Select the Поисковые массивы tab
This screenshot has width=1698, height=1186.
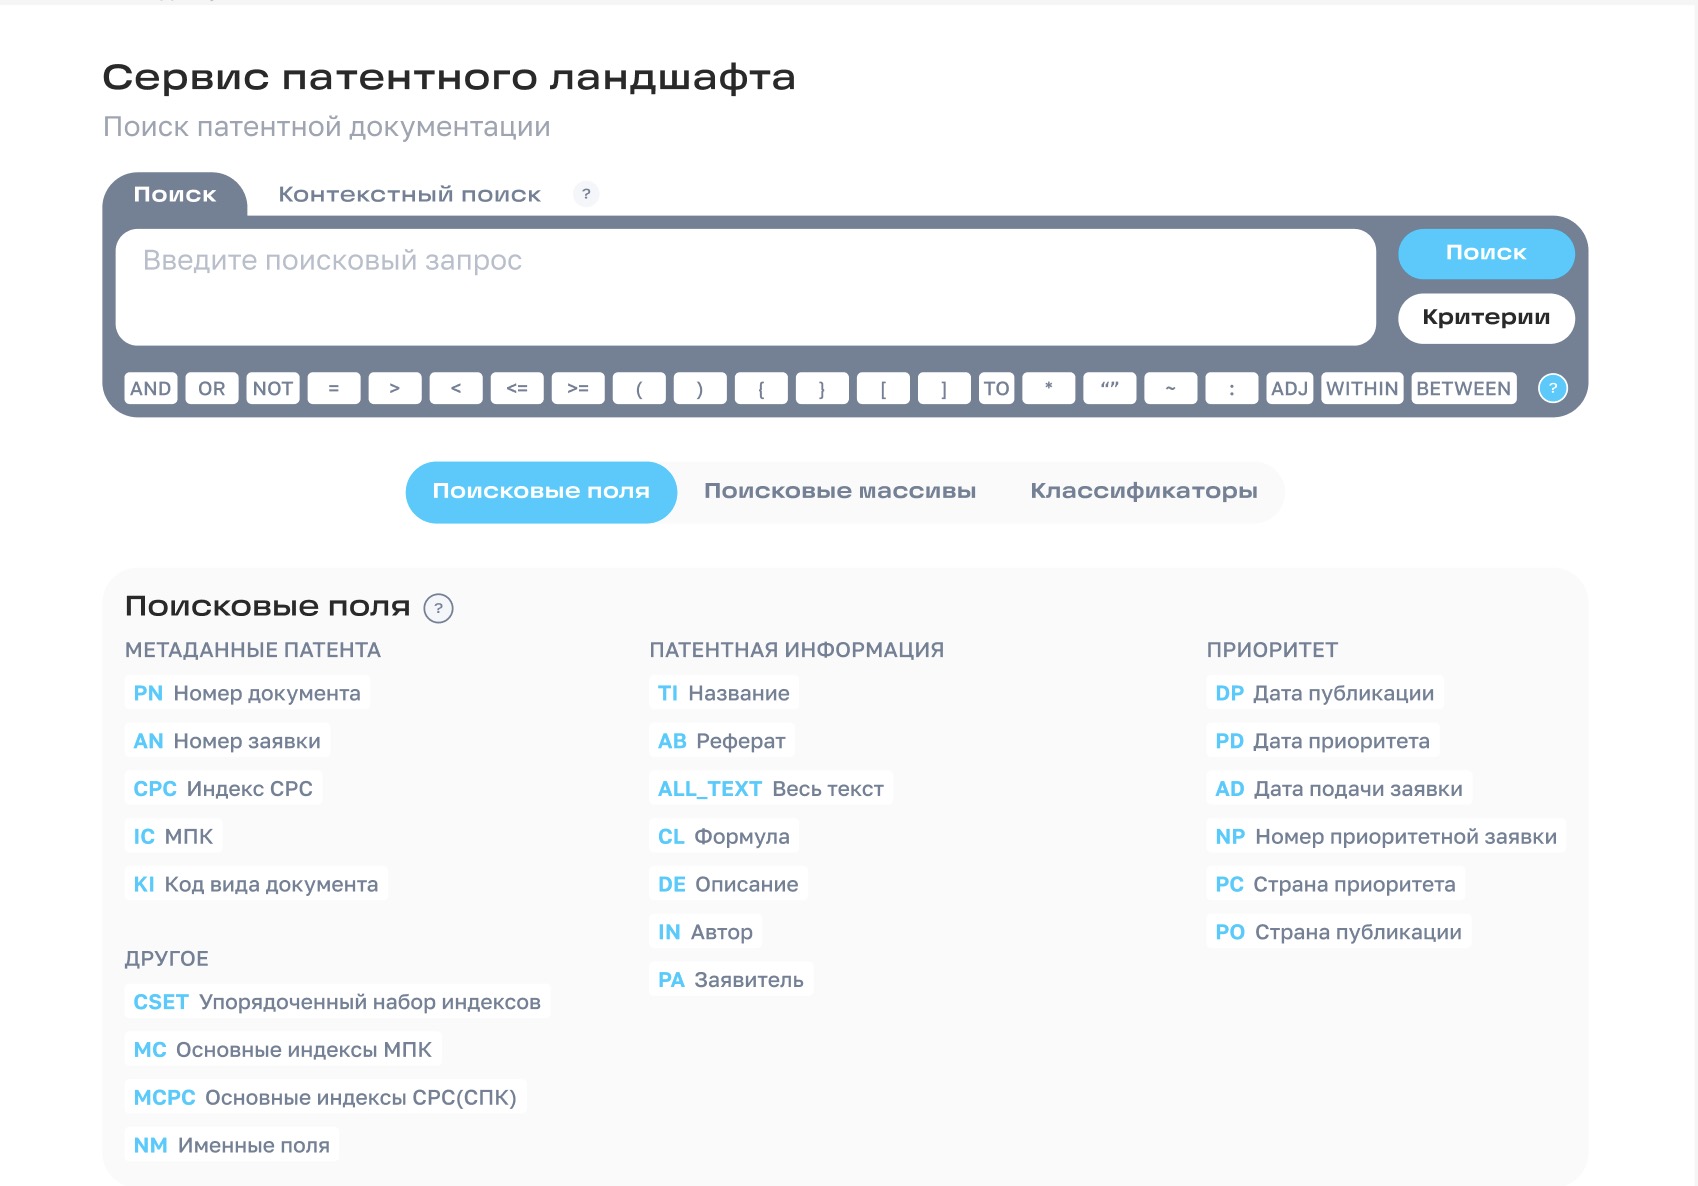pyautogui.click(x=840, y=492)
